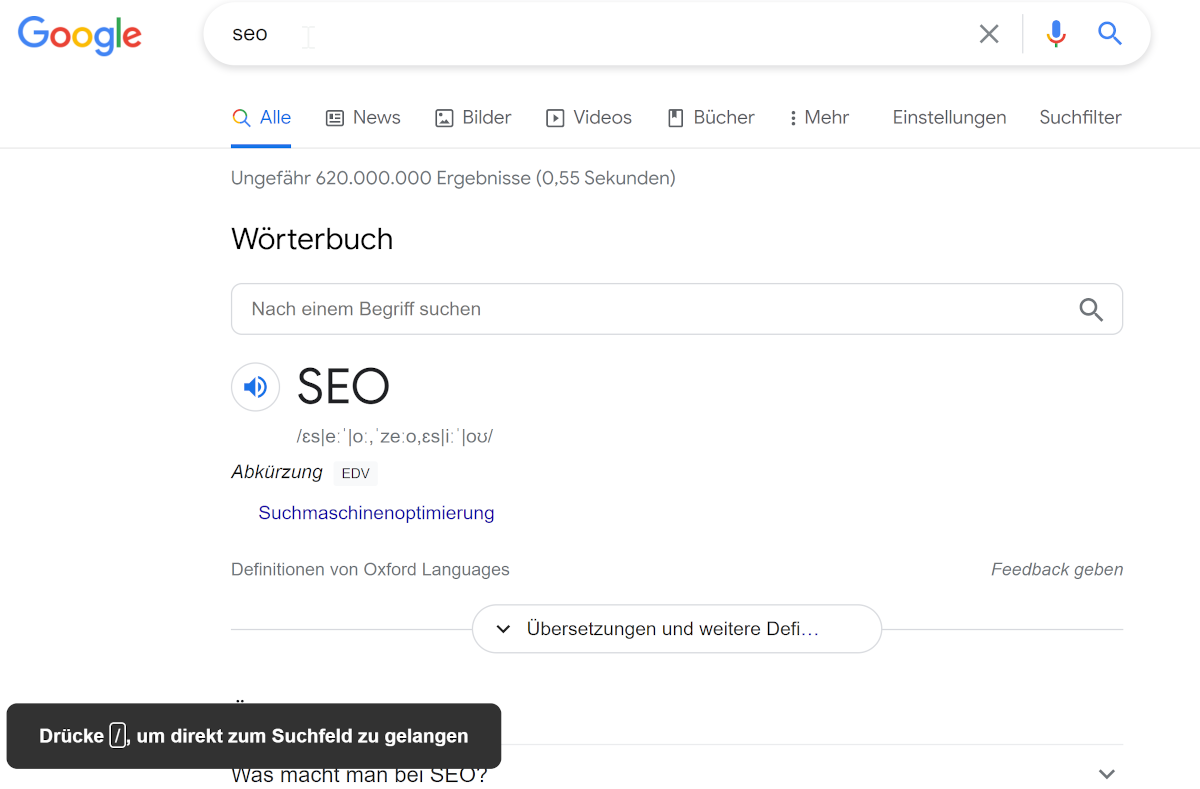
Task: Open Suchfilter options
Action: [1080, 117]
